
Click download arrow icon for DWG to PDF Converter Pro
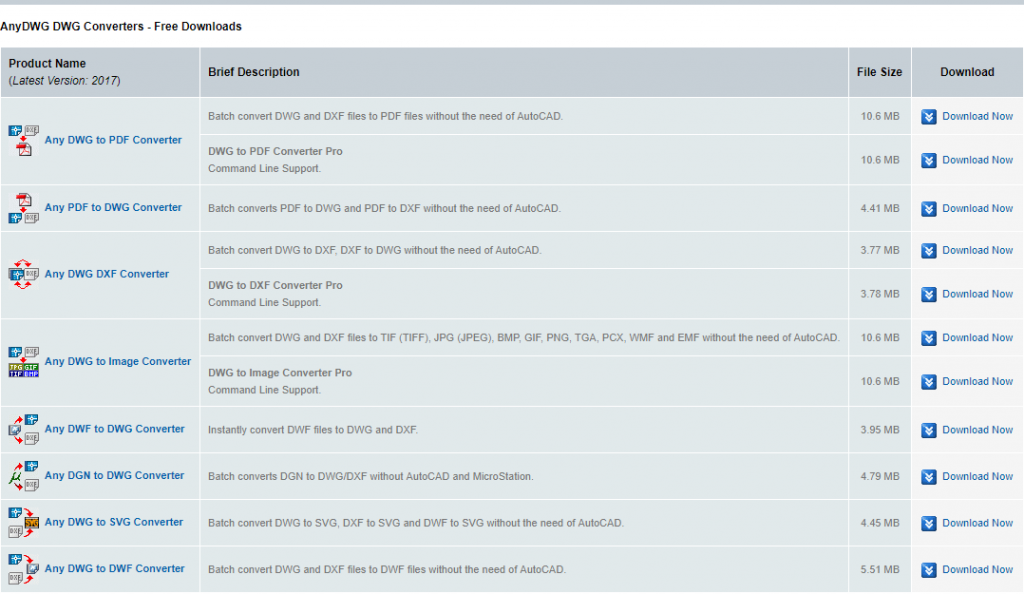pos(929,161)
